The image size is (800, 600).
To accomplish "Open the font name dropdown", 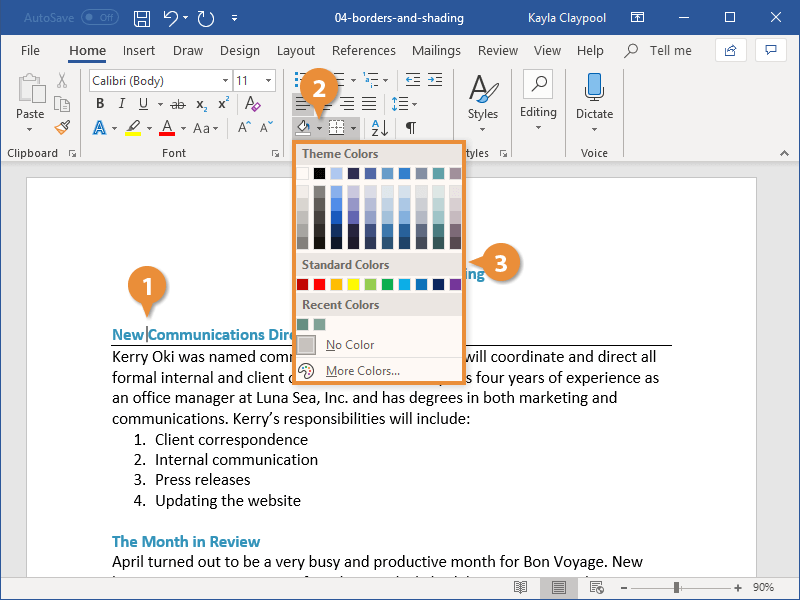I will (226, 80).
